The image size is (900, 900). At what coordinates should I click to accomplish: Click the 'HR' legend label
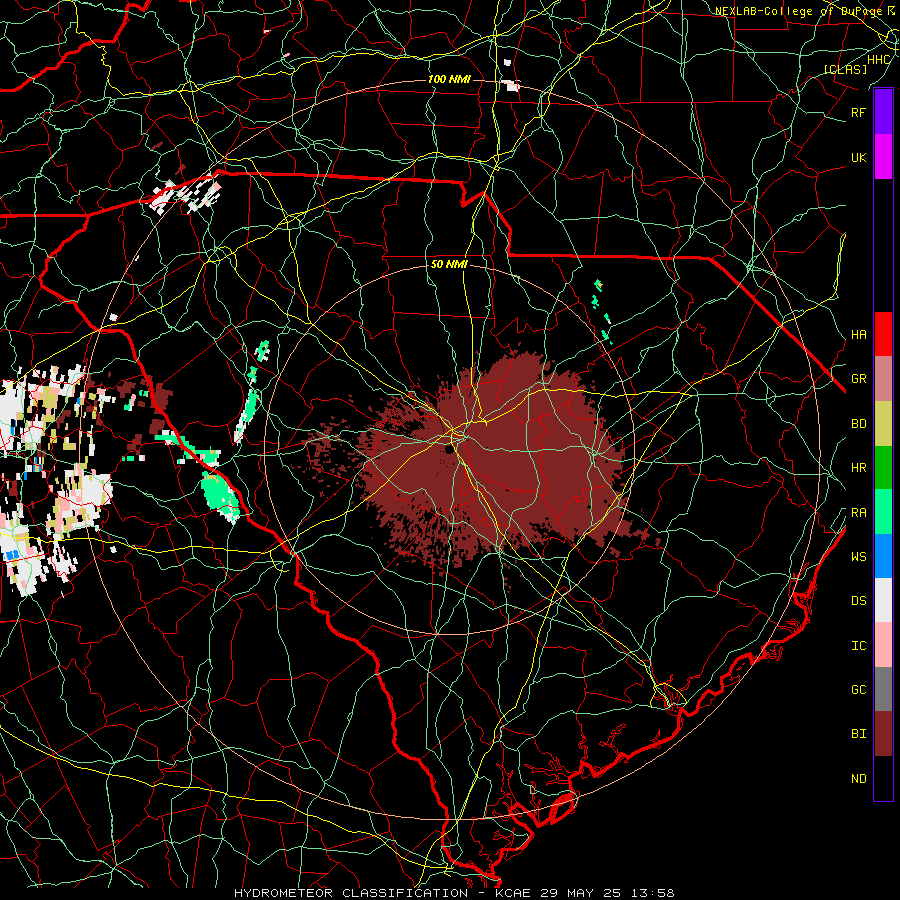tap(858, 468)
